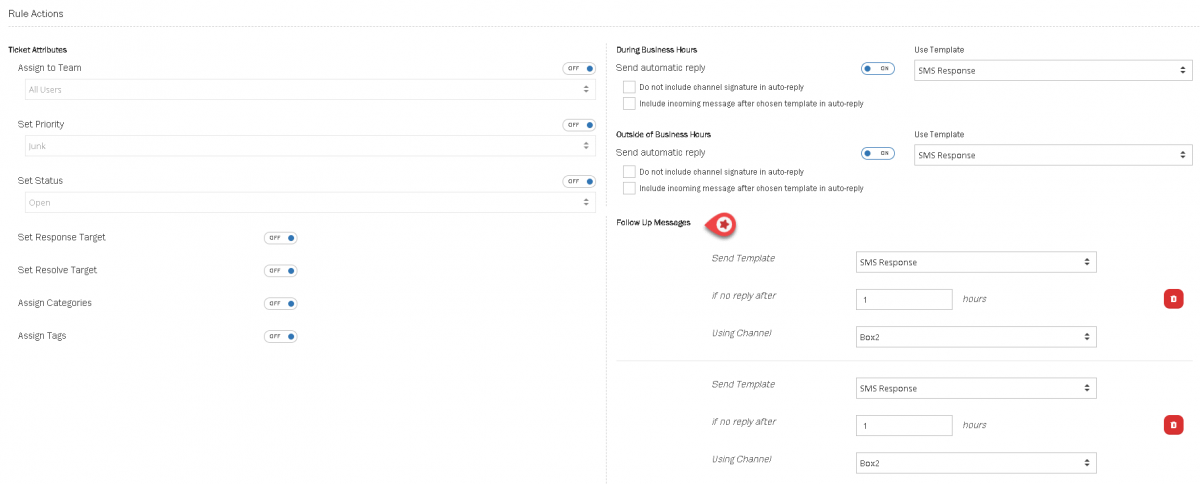
Task: Delete the second follow-up message
Action: [1173, 425]
